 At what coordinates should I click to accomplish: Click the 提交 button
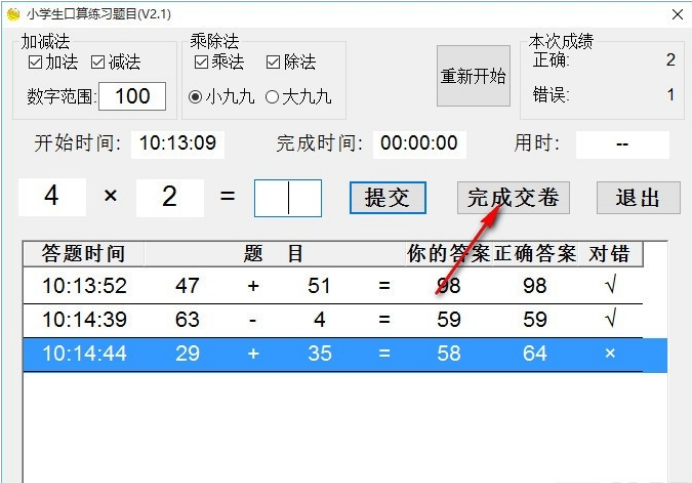point(388,198)
